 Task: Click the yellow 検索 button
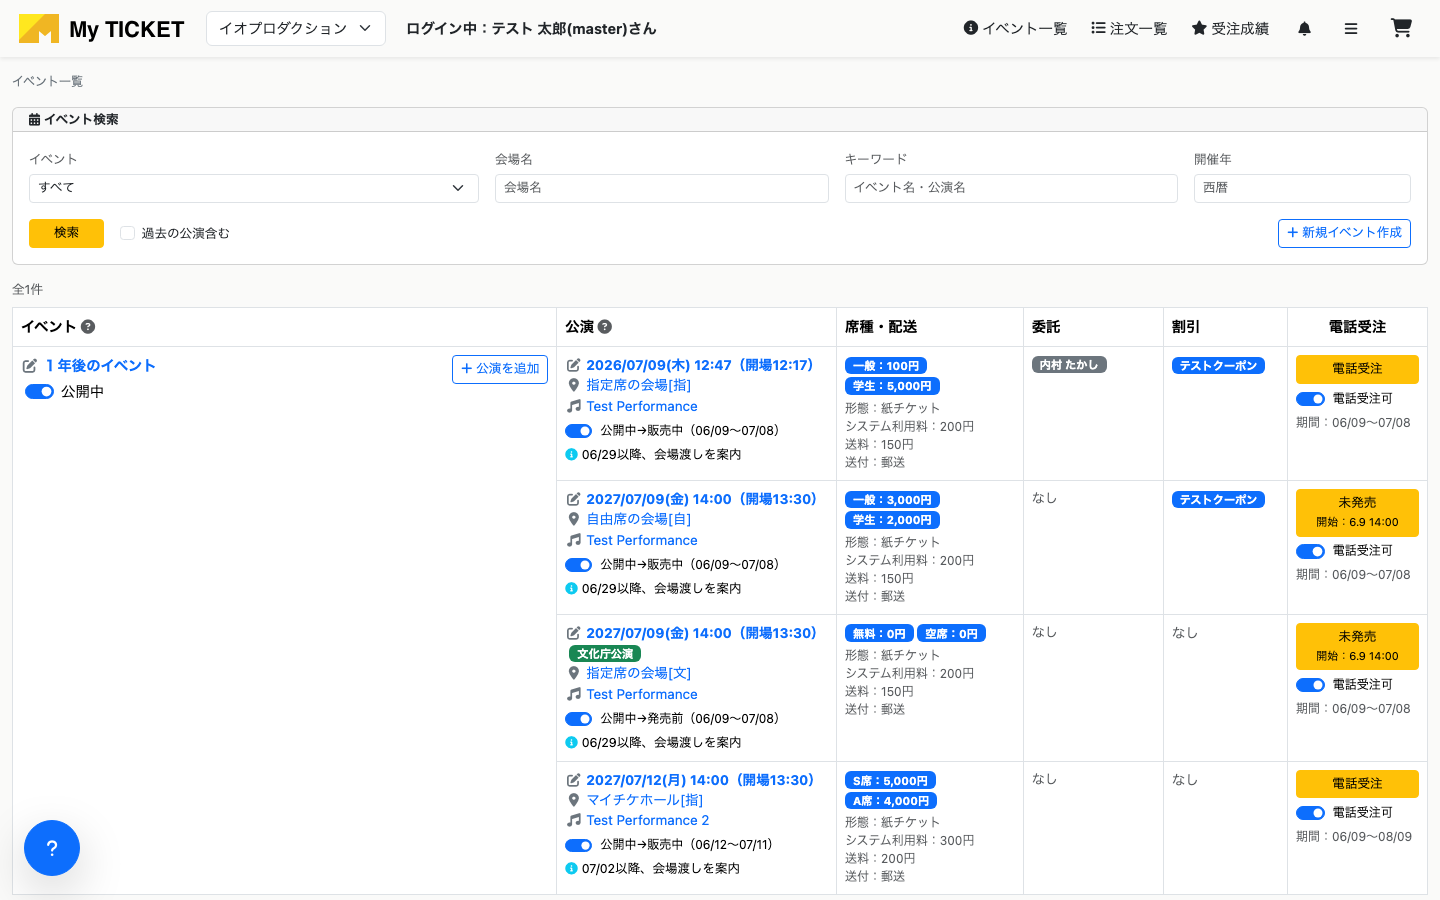pos(66,233)
